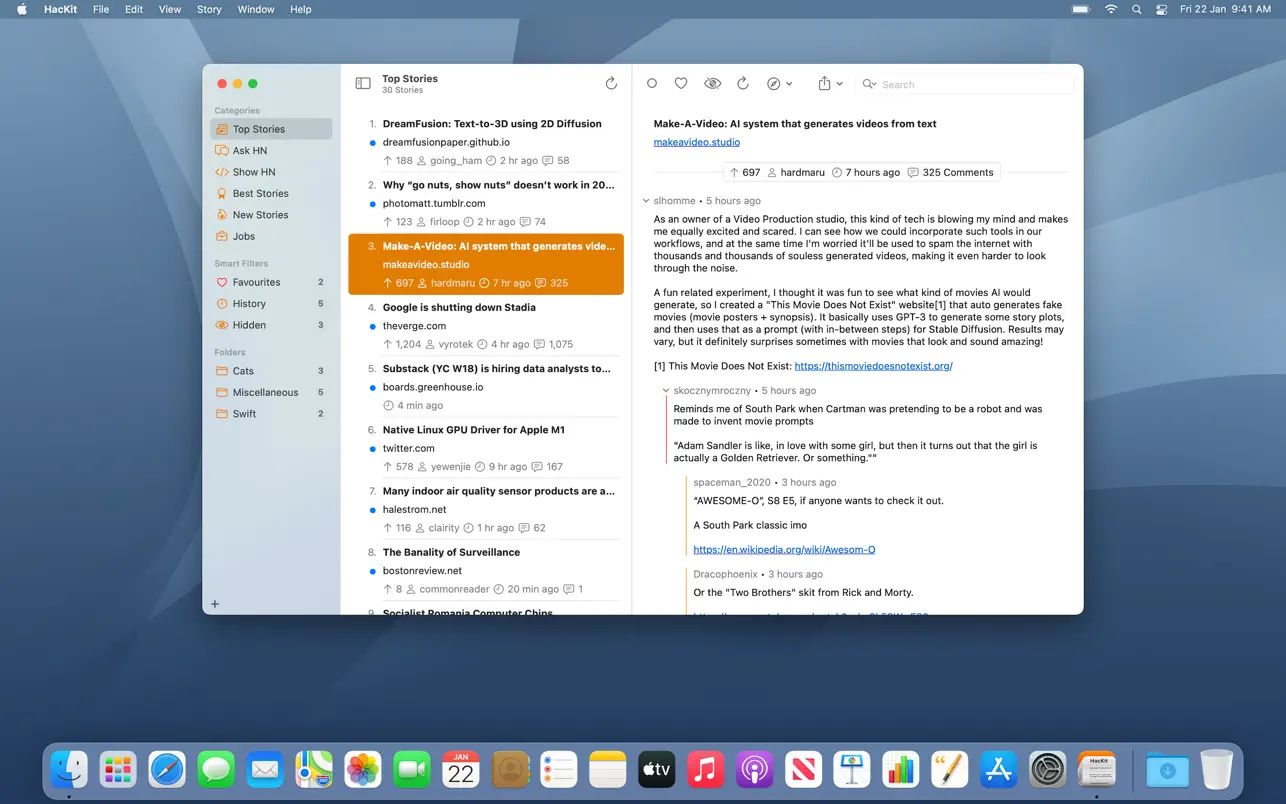Add a new folder with plus icon
The width and height of the screenshot is (1286, 804).
[x=215, y=604]
